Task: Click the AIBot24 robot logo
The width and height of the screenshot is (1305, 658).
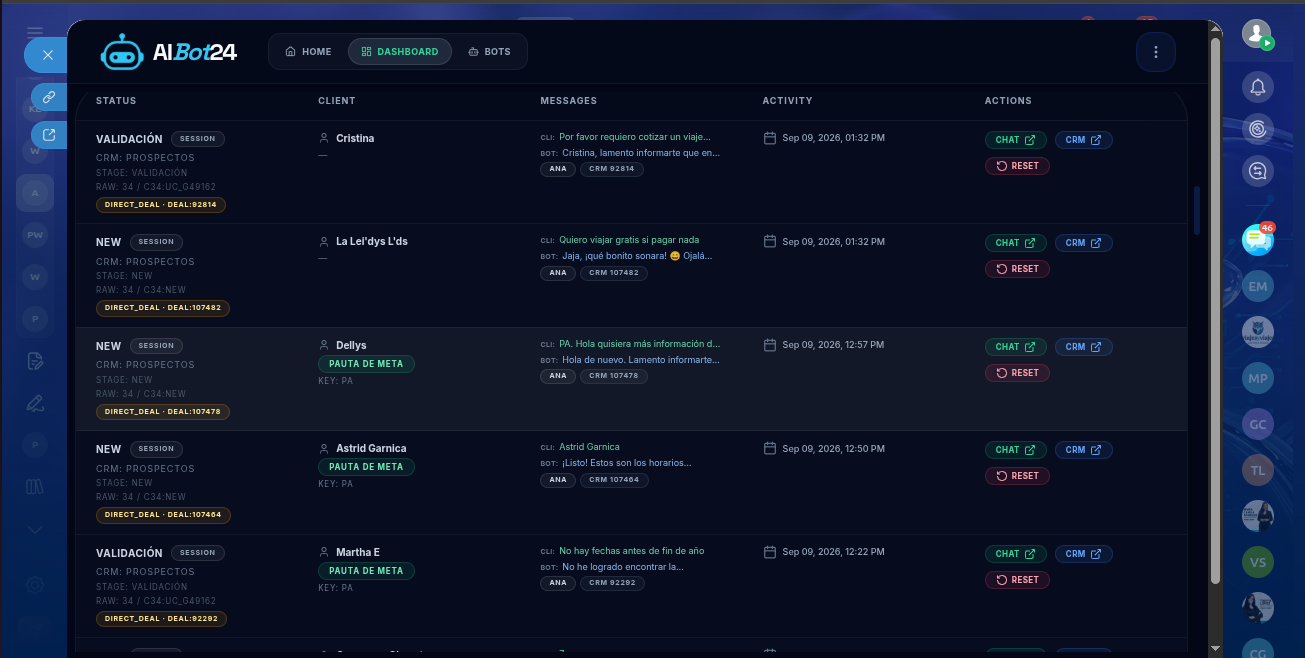Action: point(122,52)
